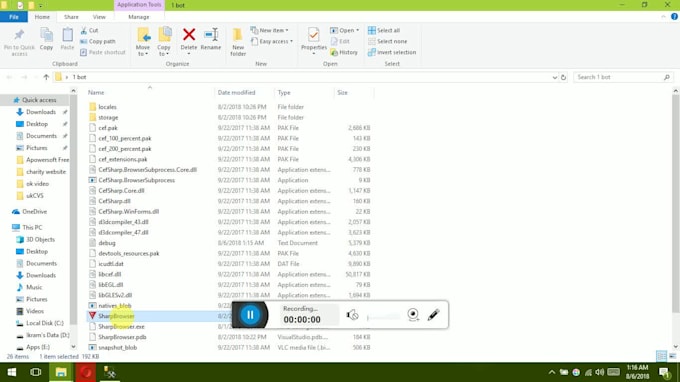Click the refresh button in address bar

[563, 77]
